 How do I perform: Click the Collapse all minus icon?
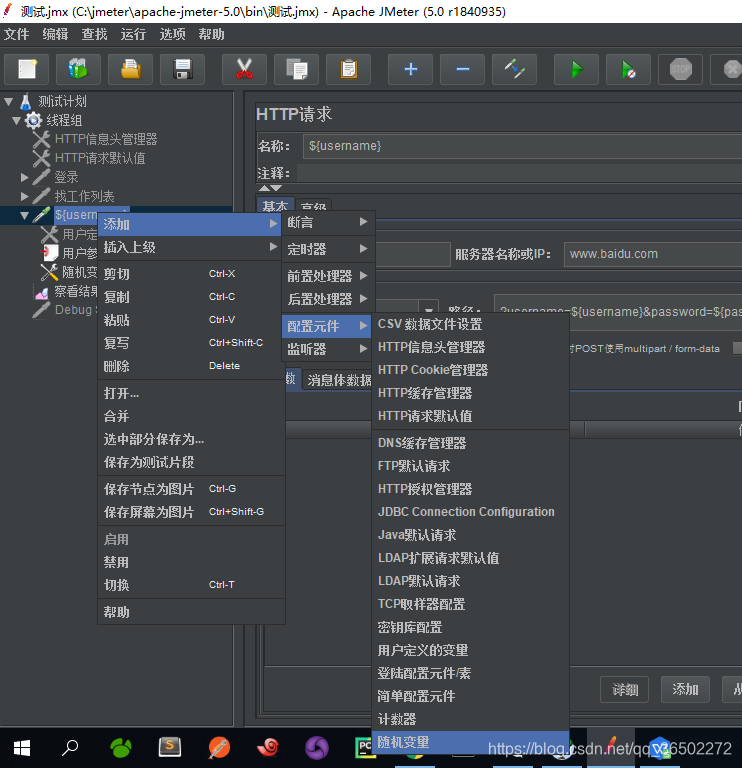point(462,69)
